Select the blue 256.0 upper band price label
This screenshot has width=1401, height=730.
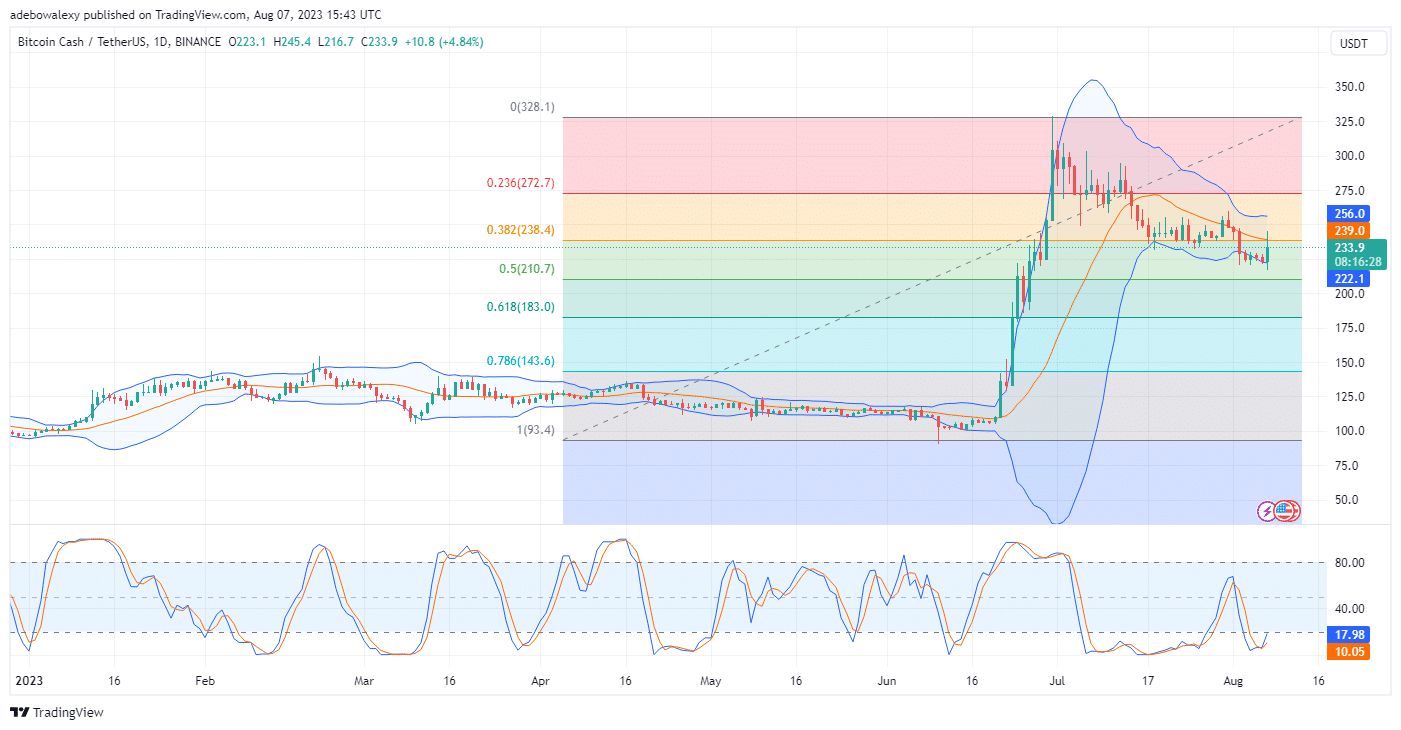[x=1348, y=214]
